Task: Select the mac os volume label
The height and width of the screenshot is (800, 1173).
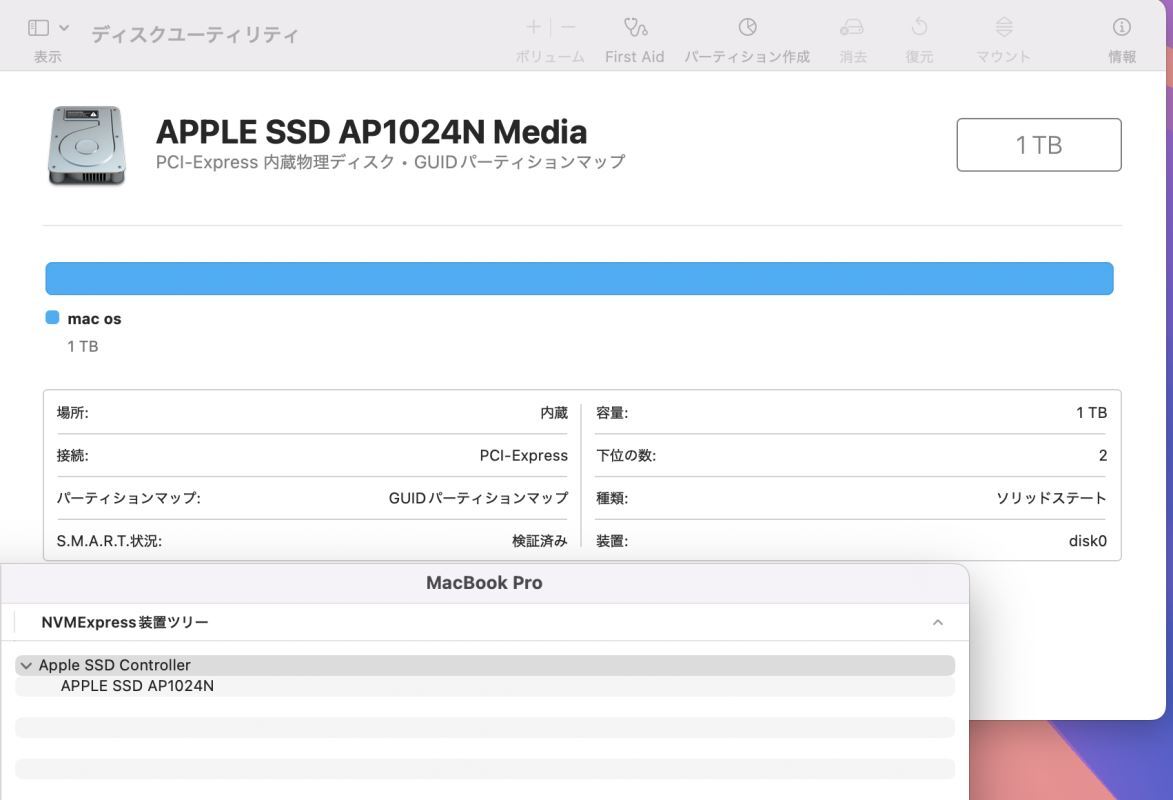Action: (94, 318)
